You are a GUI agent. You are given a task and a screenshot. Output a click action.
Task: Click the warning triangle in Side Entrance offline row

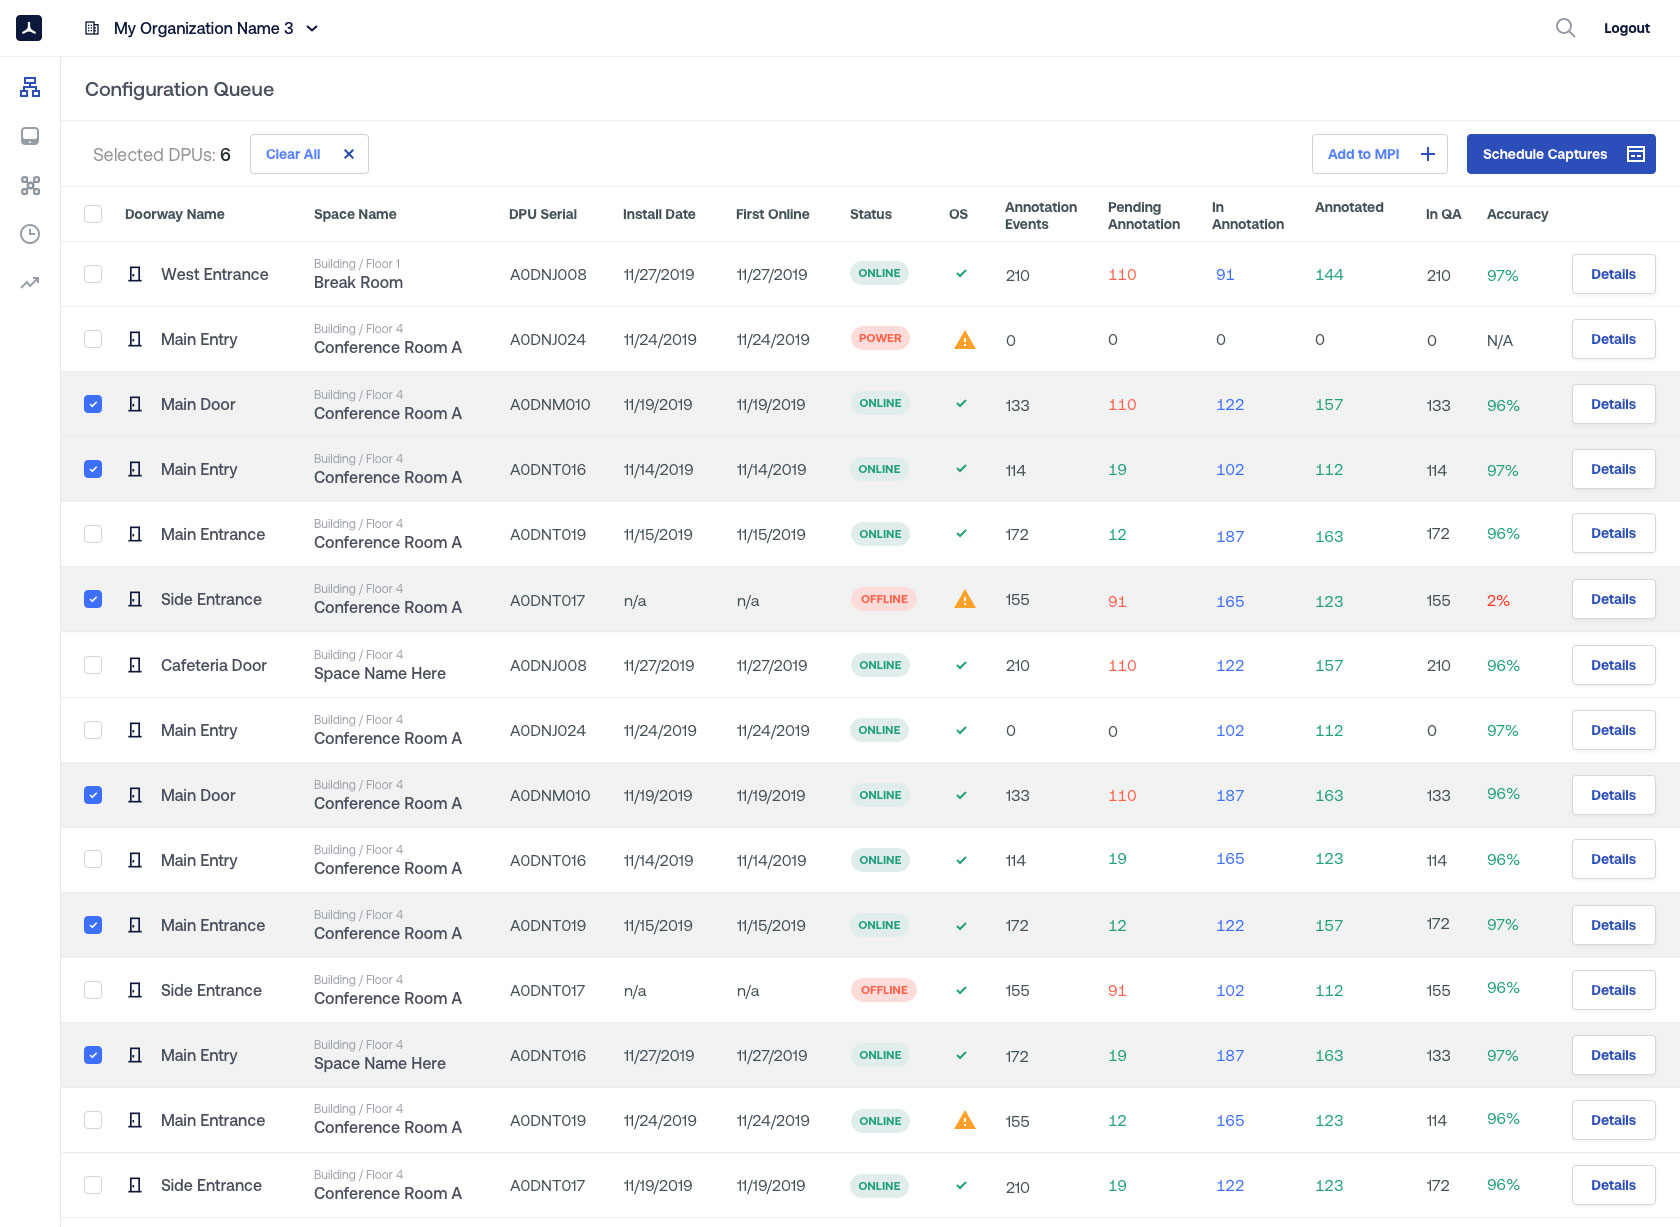pos(964,600)
